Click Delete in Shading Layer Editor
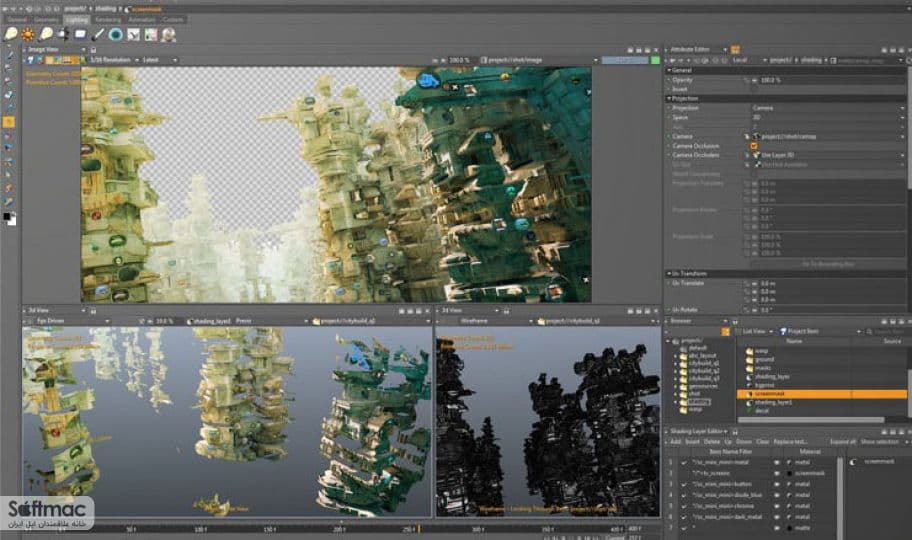 711,442
